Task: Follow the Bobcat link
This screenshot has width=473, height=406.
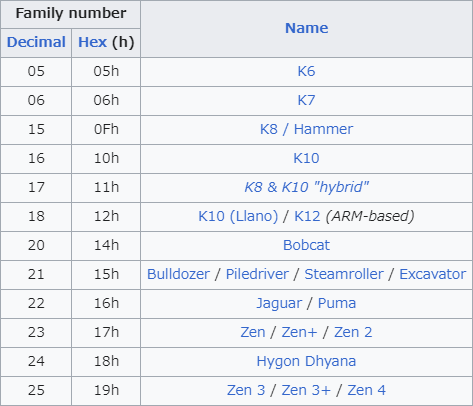Action: click(x=306, y=245)
